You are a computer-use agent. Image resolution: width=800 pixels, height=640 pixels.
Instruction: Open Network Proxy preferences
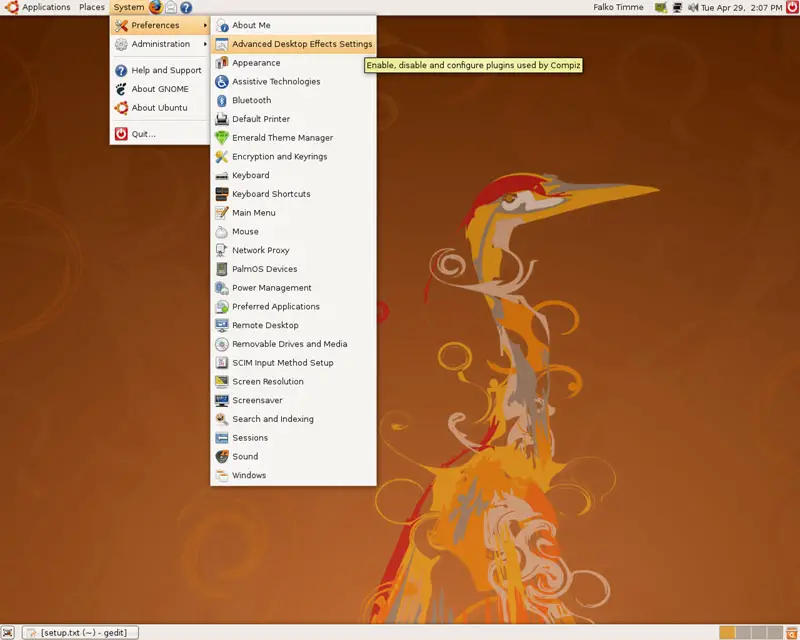tap(293, 250)
